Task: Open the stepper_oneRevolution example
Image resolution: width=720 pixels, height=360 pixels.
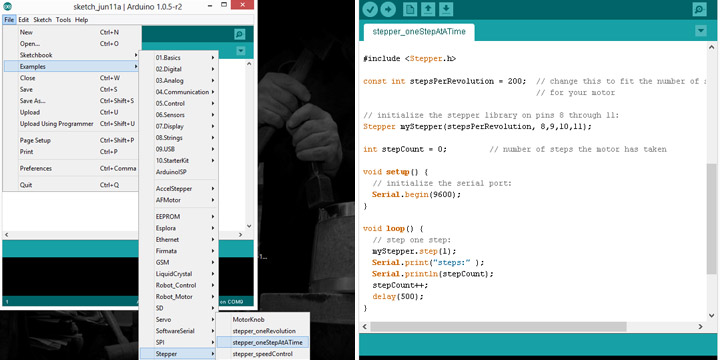Action: click(263, 331)
